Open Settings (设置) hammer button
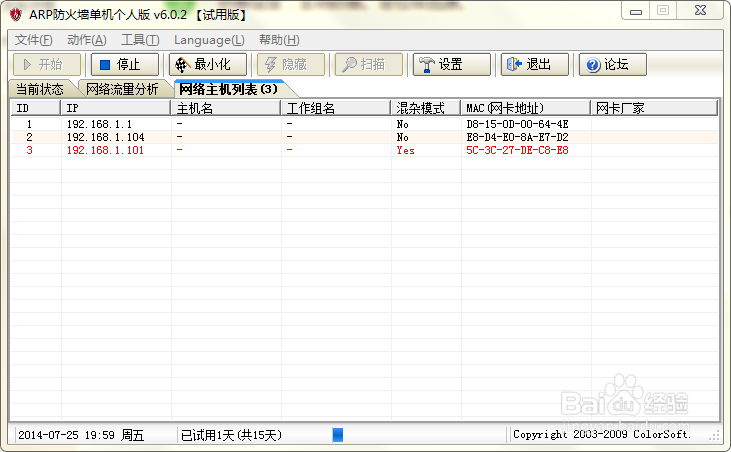 click(452, 64)
